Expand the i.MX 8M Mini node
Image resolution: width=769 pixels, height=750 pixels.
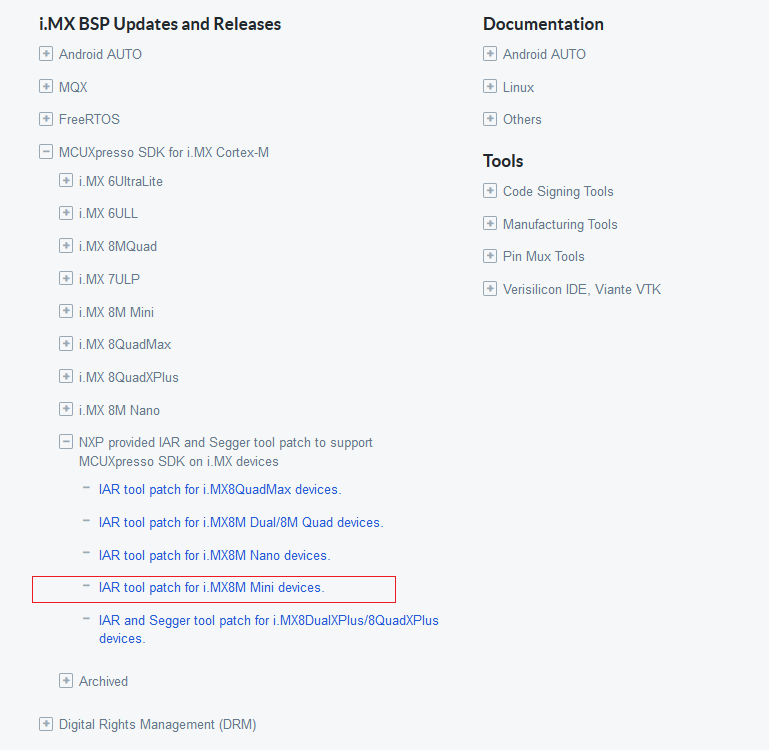(66, 312)
